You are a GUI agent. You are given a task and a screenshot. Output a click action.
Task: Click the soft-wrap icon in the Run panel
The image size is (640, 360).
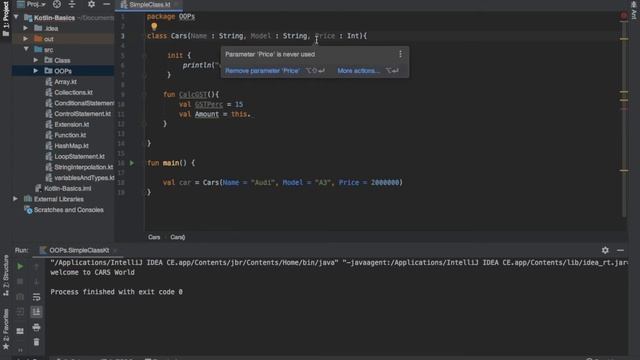point(36,297)
